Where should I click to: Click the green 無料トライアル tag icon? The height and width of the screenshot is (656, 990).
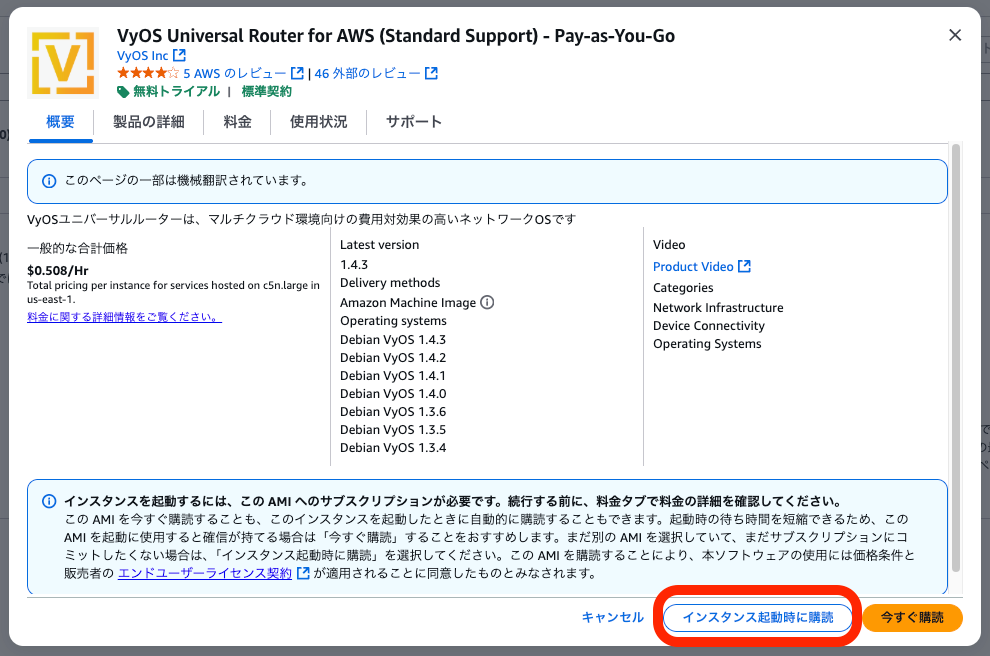pyautogui.click(x=123, y=92)
